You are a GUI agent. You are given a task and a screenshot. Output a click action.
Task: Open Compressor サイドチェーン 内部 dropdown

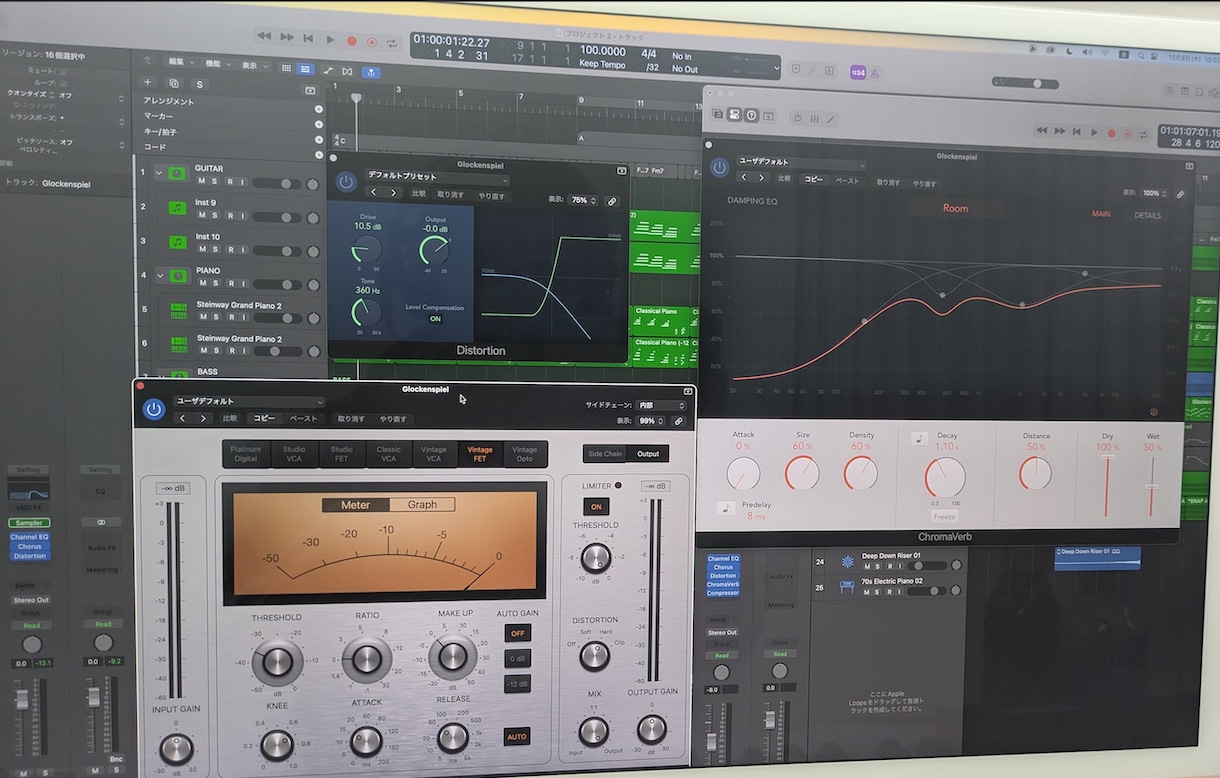click(662, 405)
